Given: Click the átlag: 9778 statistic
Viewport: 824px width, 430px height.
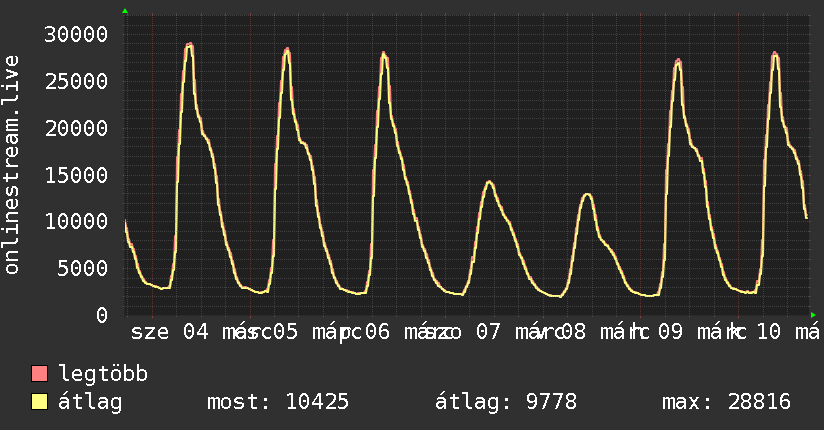Looking at the screenshot, I should coord(506,402).
